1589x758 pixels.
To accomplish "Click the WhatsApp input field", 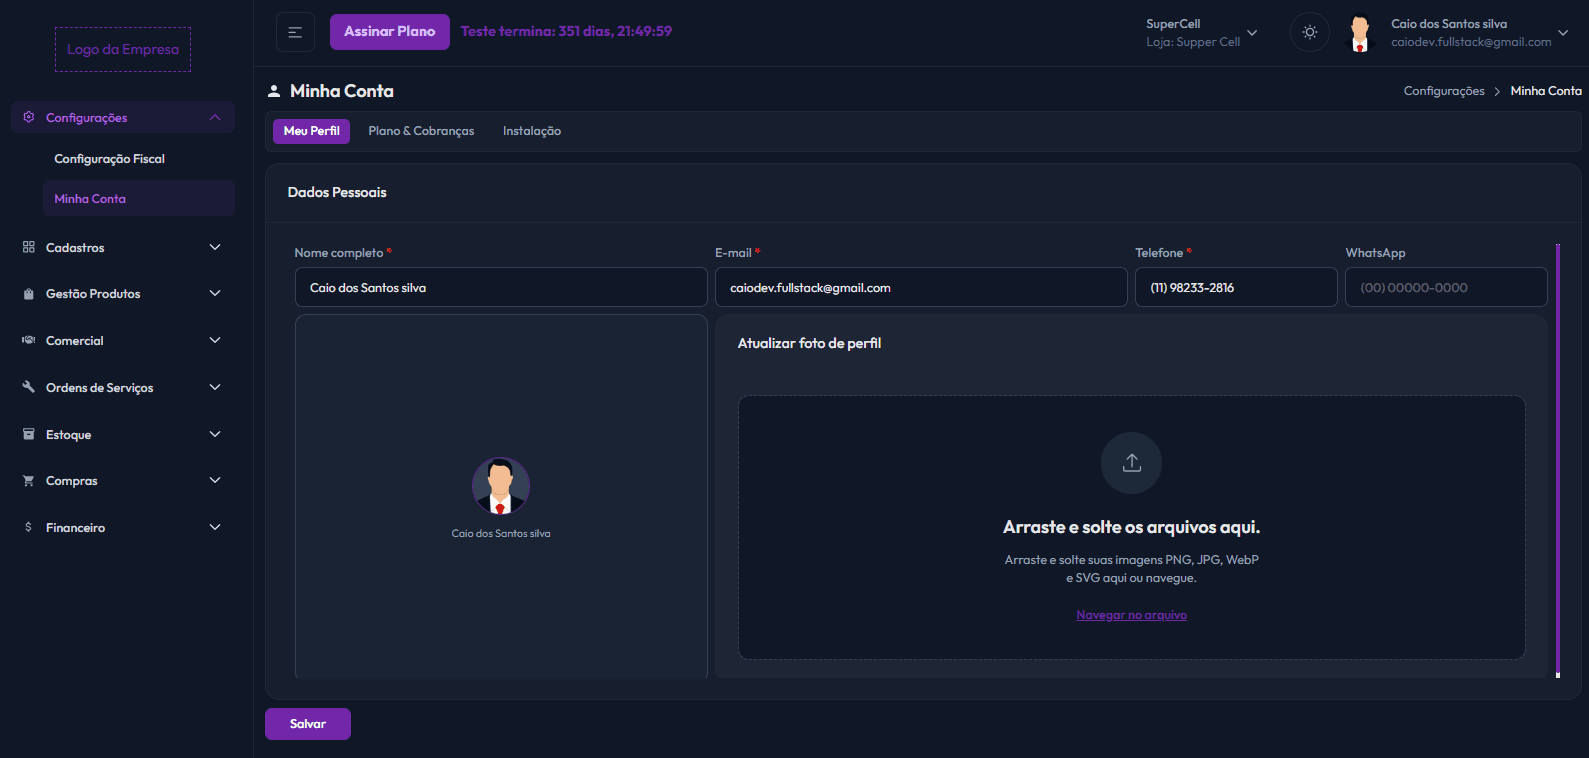I will pos(1446,287).
